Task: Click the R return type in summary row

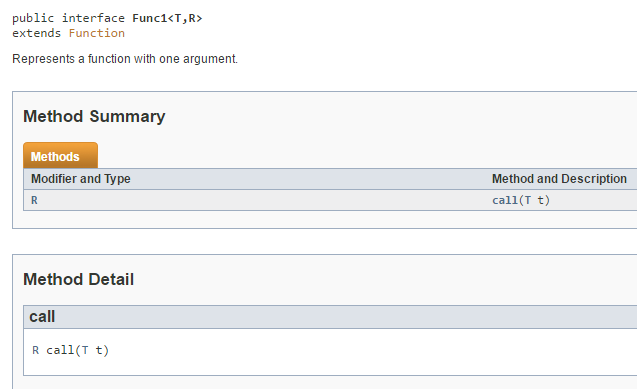Action: [x=35, y=200]
